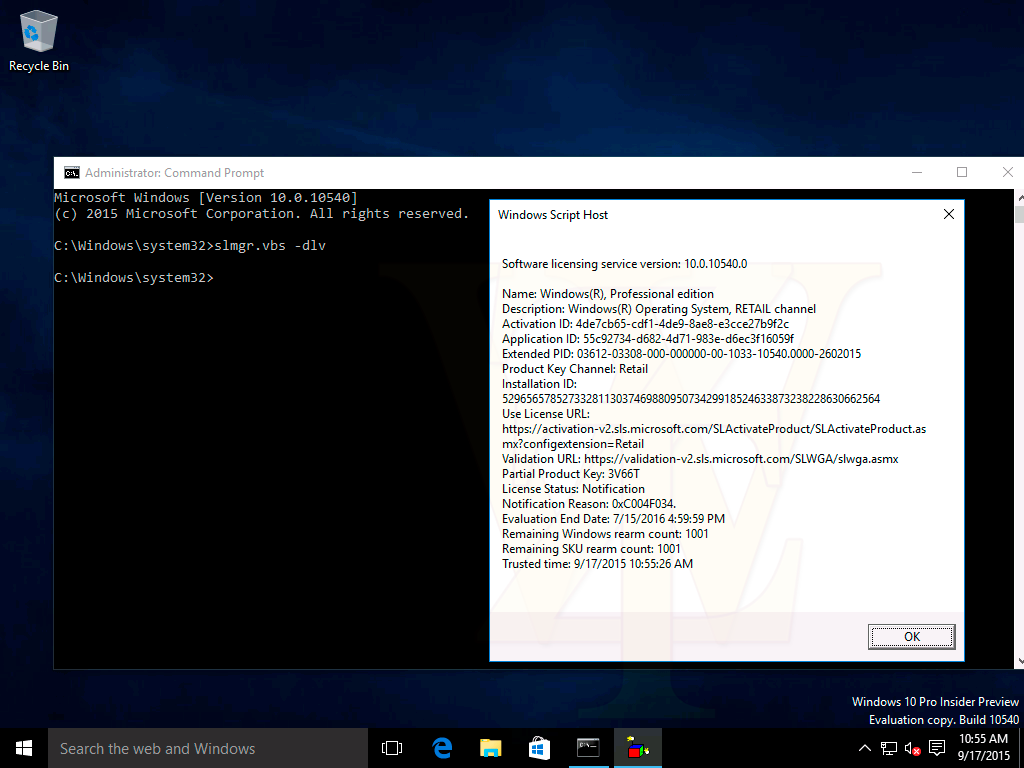Open the taskbar clock and date
Image resolution: width=1024 pixels, height=768 pixels.
click(984, 748)
